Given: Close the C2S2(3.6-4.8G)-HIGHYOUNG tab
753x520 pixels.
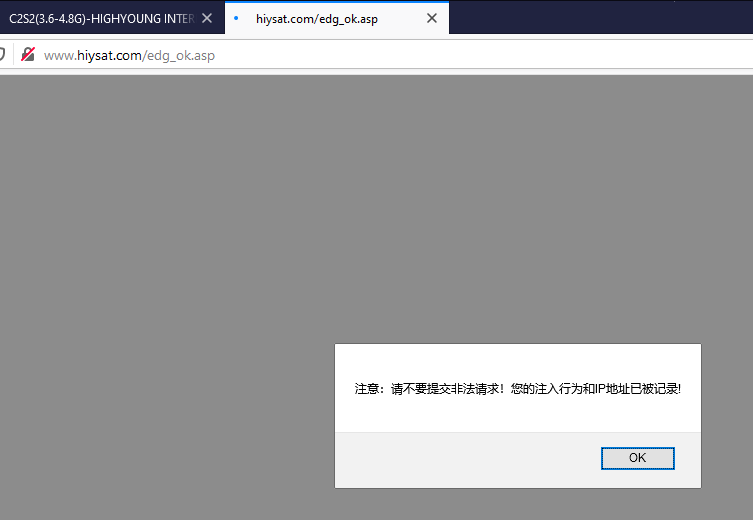Looking at the screenshot, I should pyautogui.click(x=207, y=18).
